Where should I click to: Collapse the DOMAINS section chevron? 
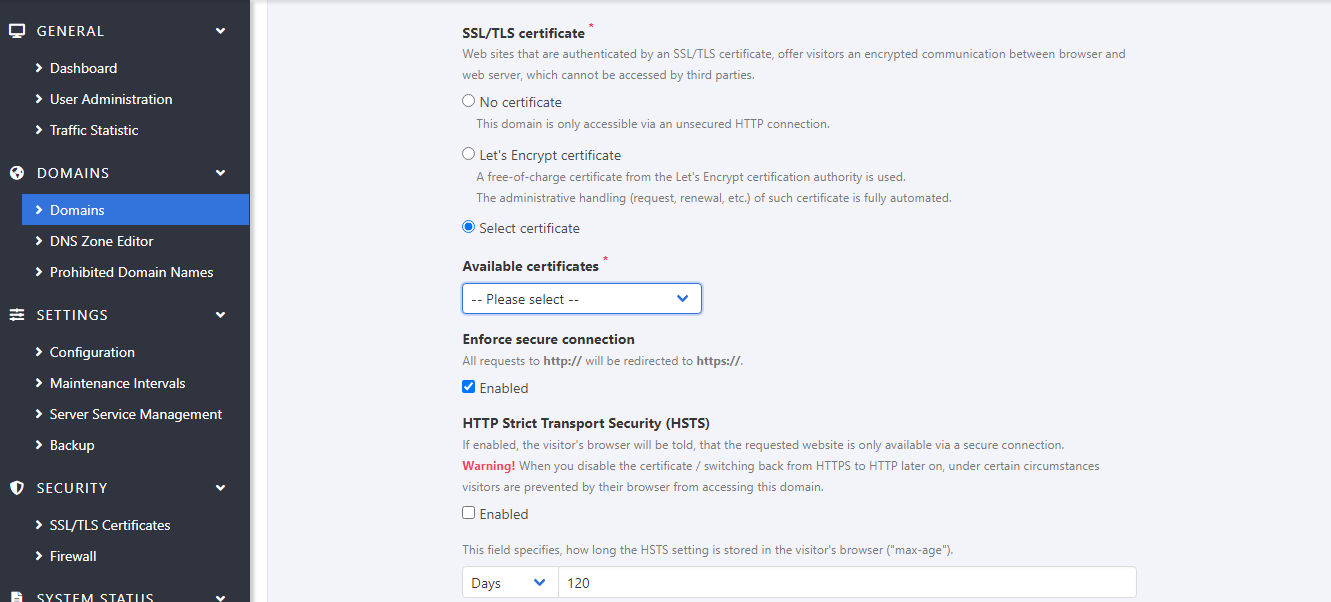221,173
